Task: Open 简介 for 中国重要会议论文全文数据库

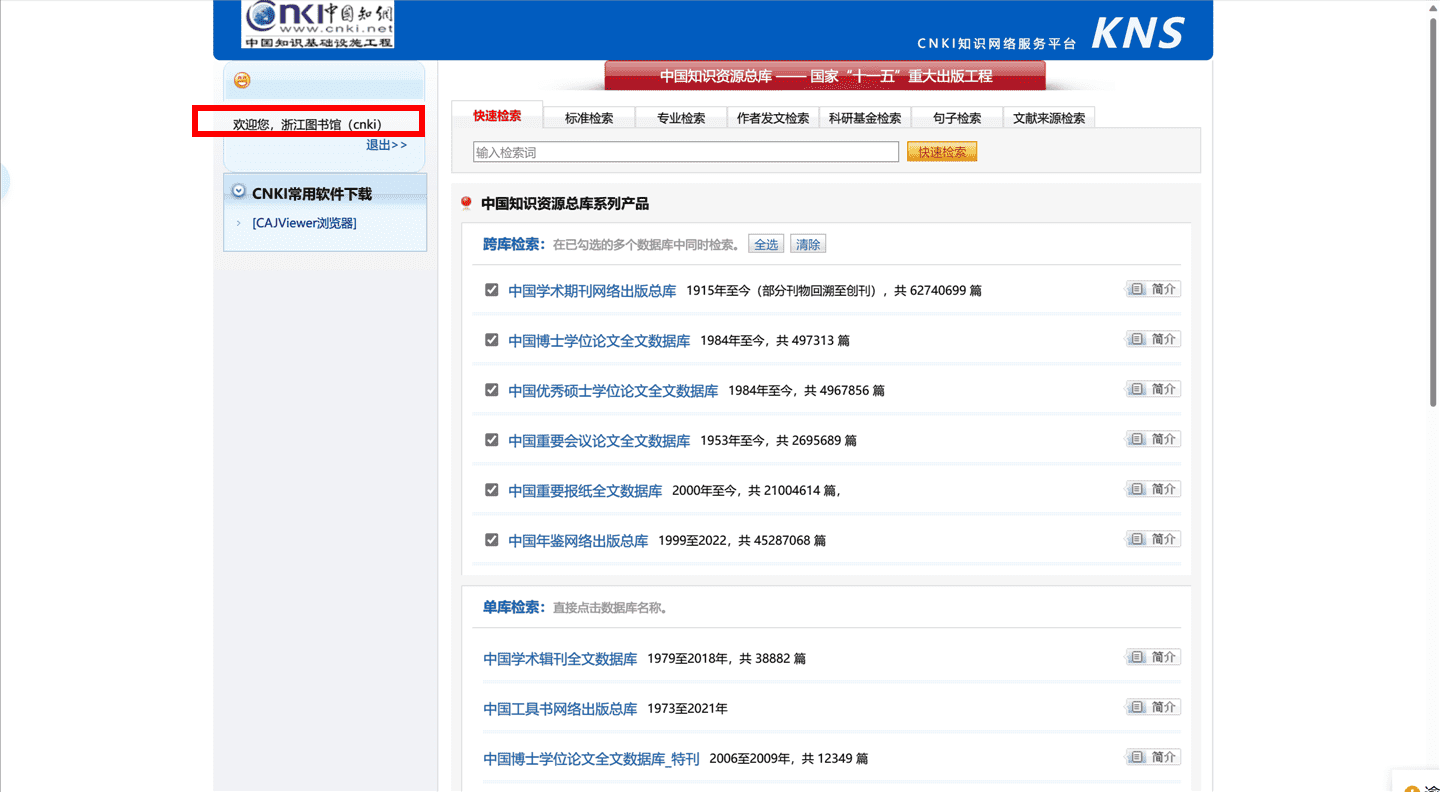Action: [x=1153, y=439]
